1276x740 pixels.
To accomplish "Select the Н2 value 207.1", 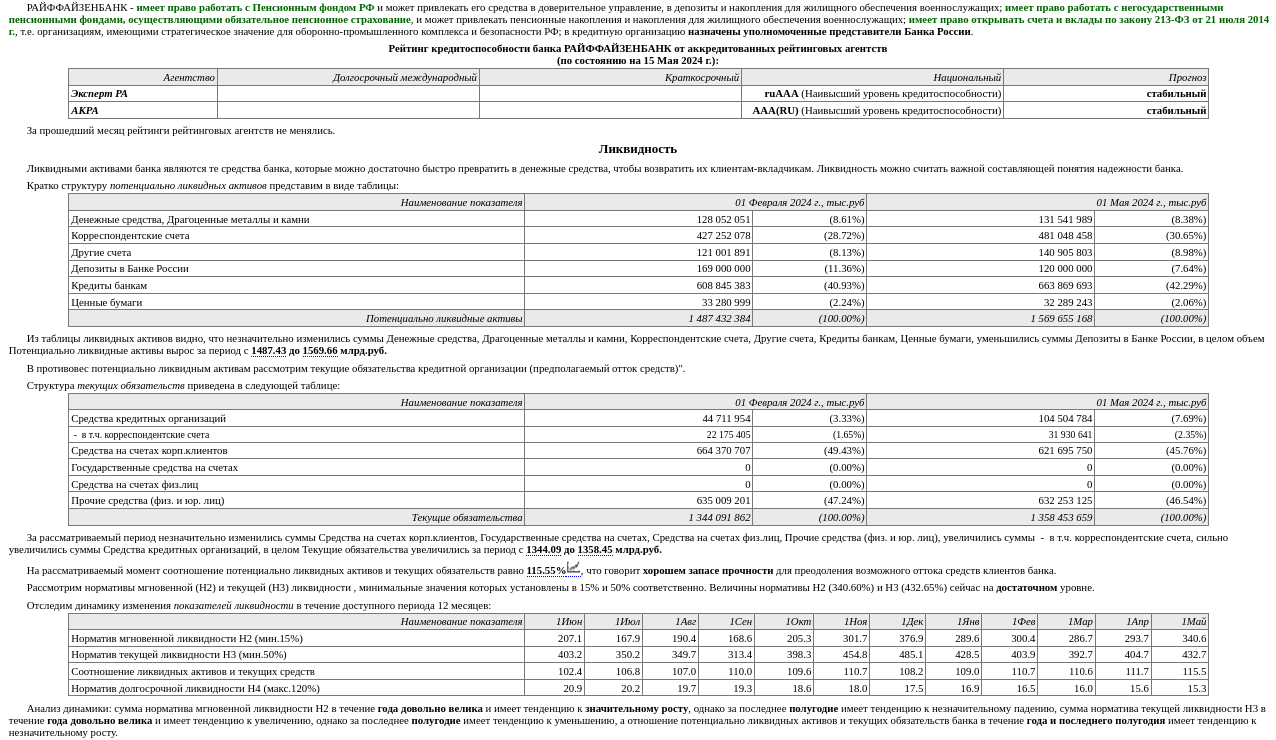I will 569,638.
